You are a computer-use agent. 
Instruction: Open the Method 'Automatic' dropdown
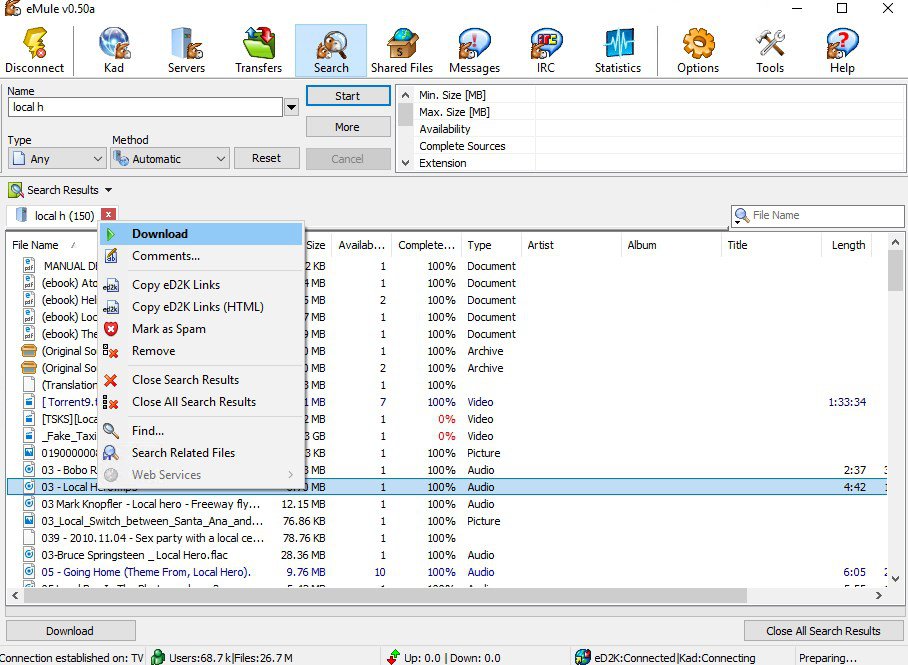coord(221,159)
